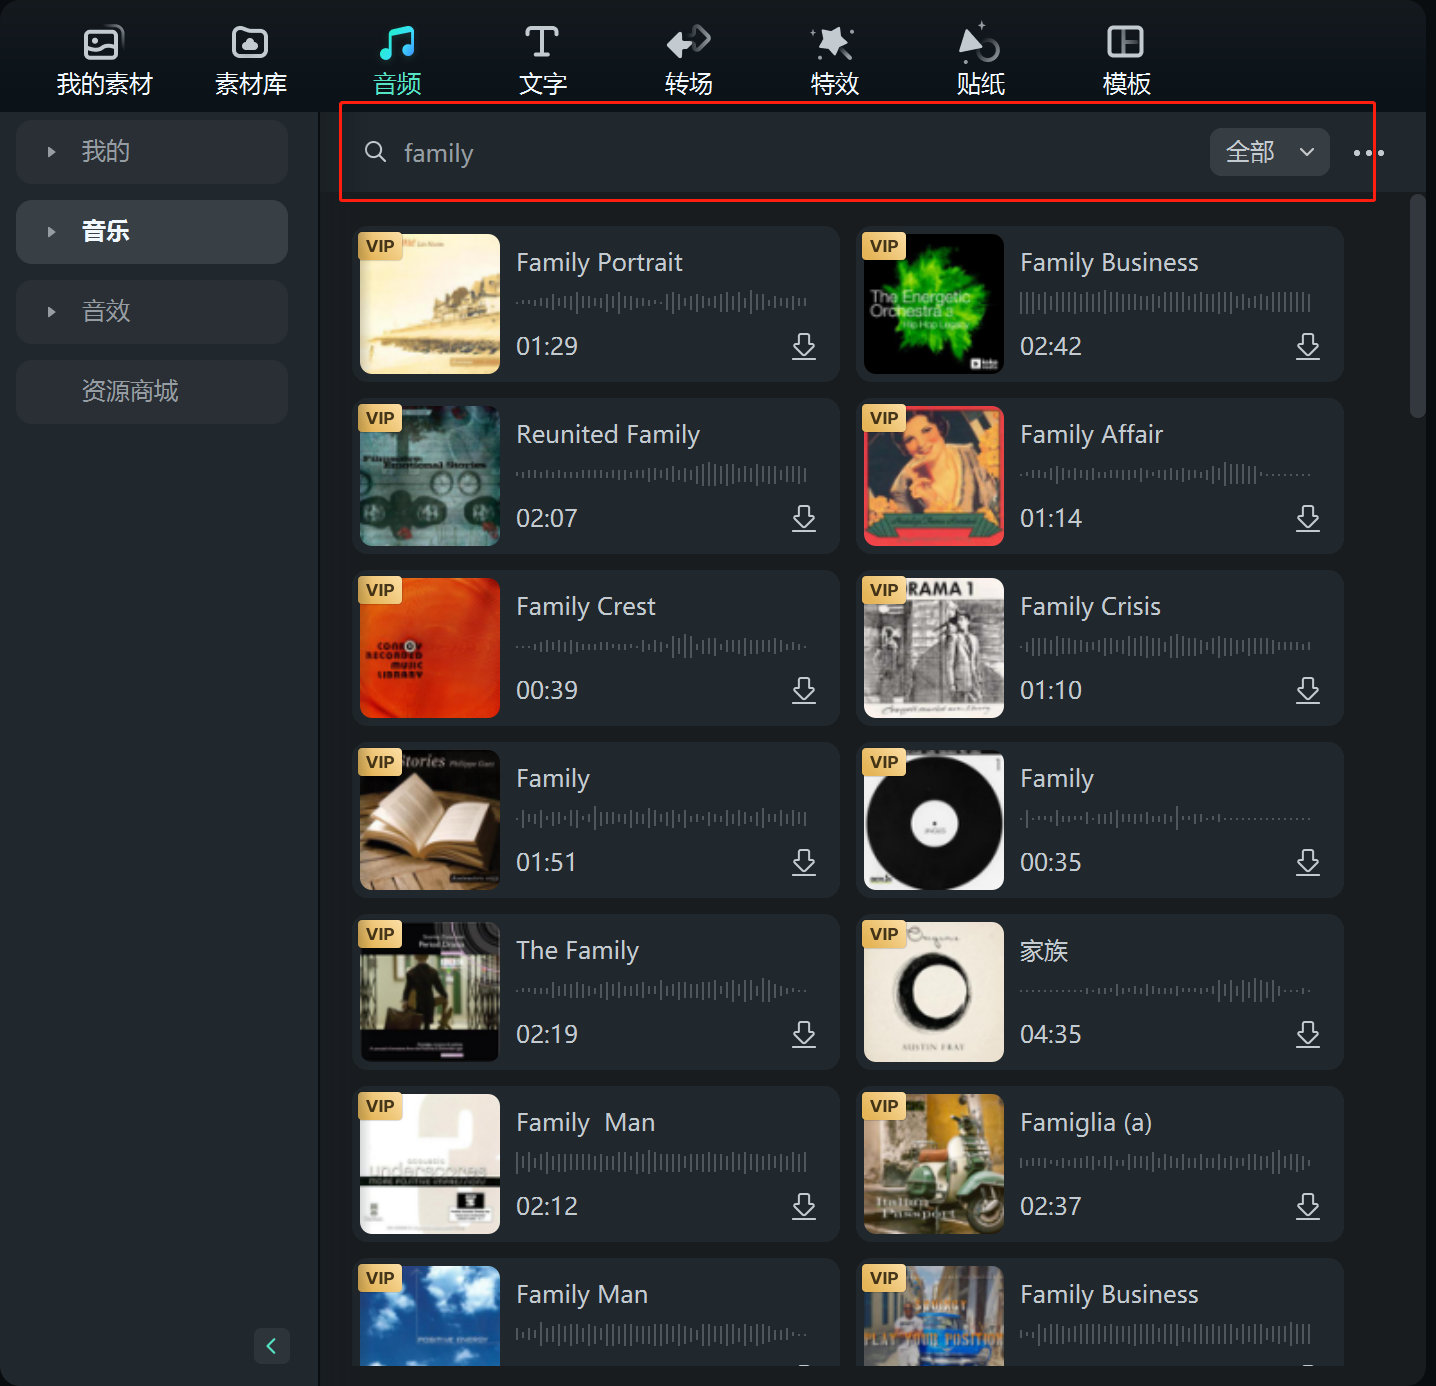Click the 家族 track waveform
1436x1386 pixels.
pos(1165,990)
